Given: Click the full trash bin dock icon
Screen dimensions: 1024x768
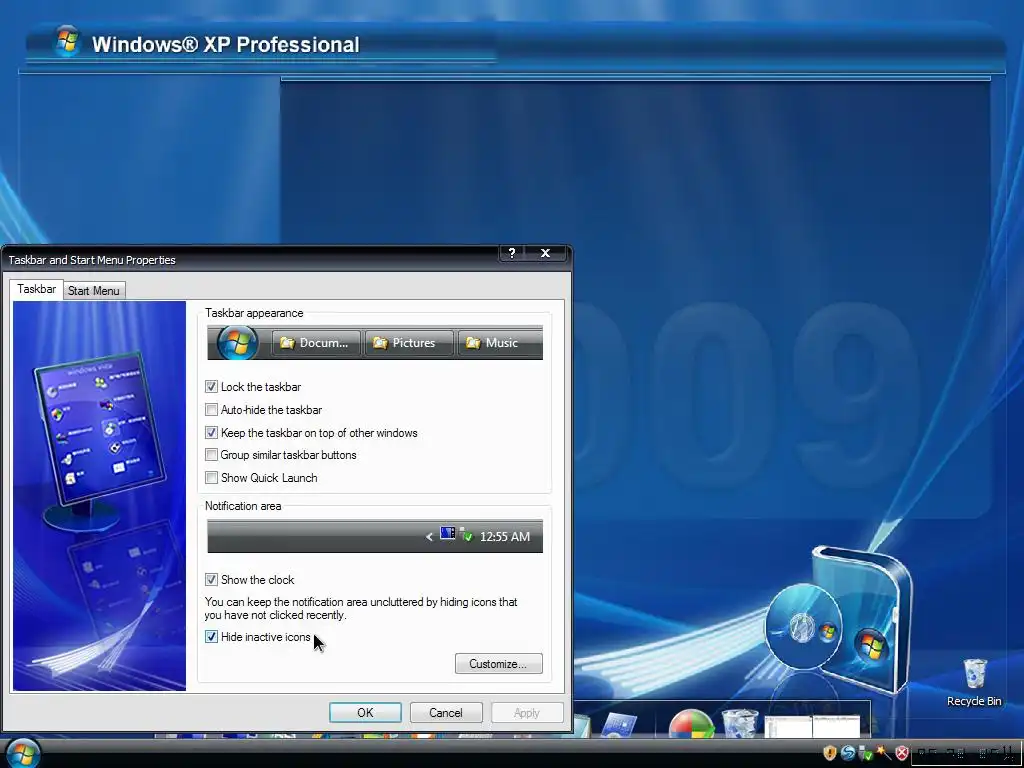Looking at the screenshot, I should (x=740, y=723).
